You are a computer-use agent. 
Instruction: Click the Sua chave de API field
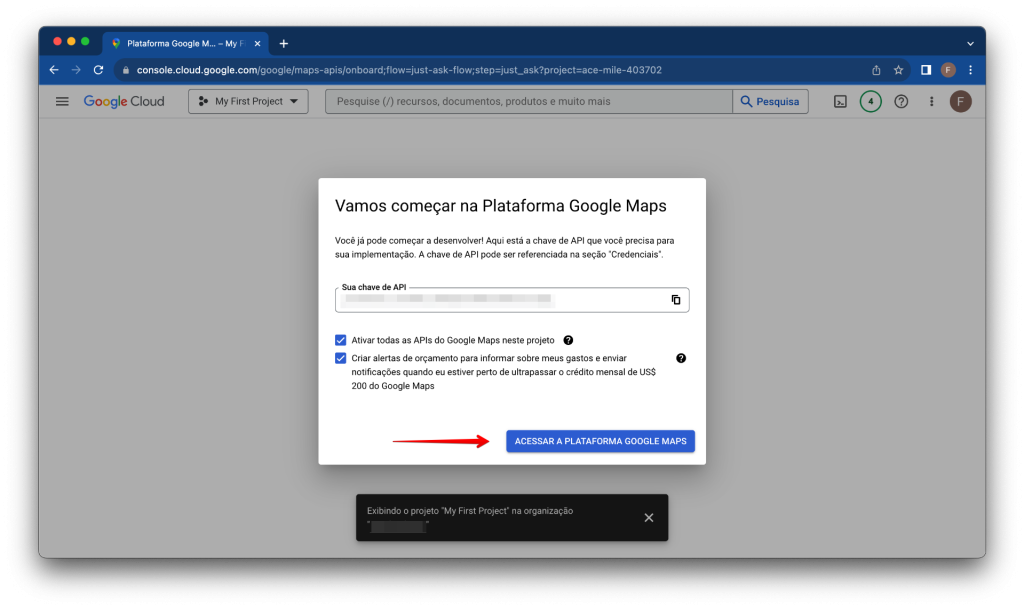click(512, 300)
